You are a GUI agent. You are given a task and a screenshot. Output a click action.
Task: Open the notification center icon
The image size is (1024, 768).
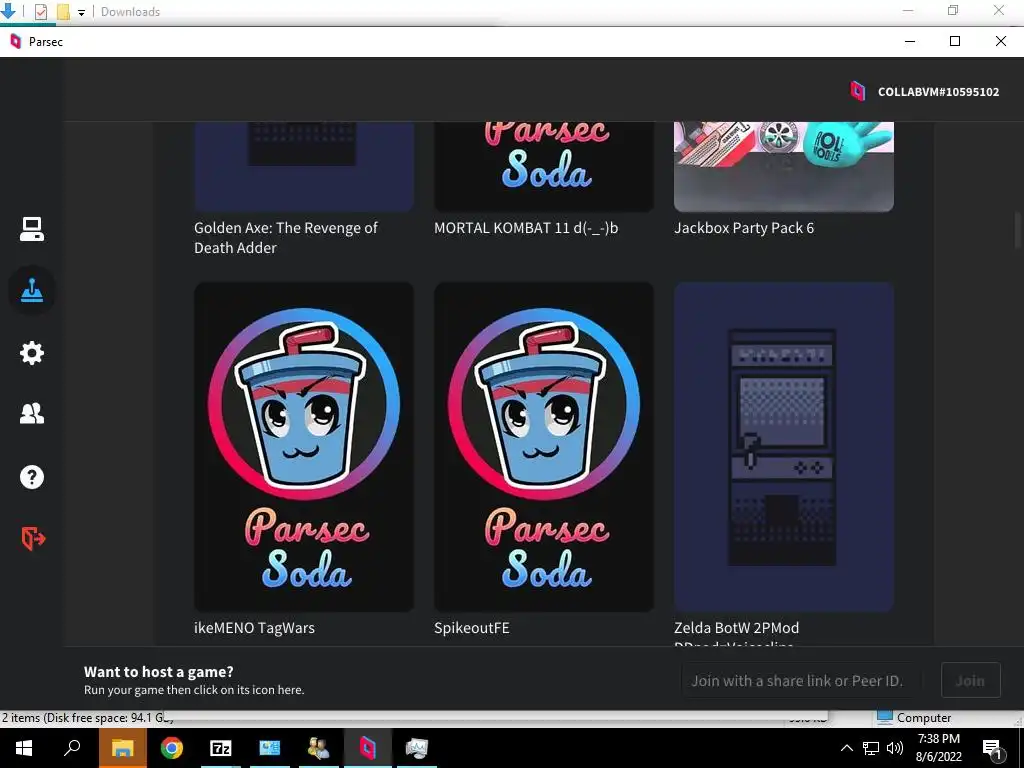point(993,749)
